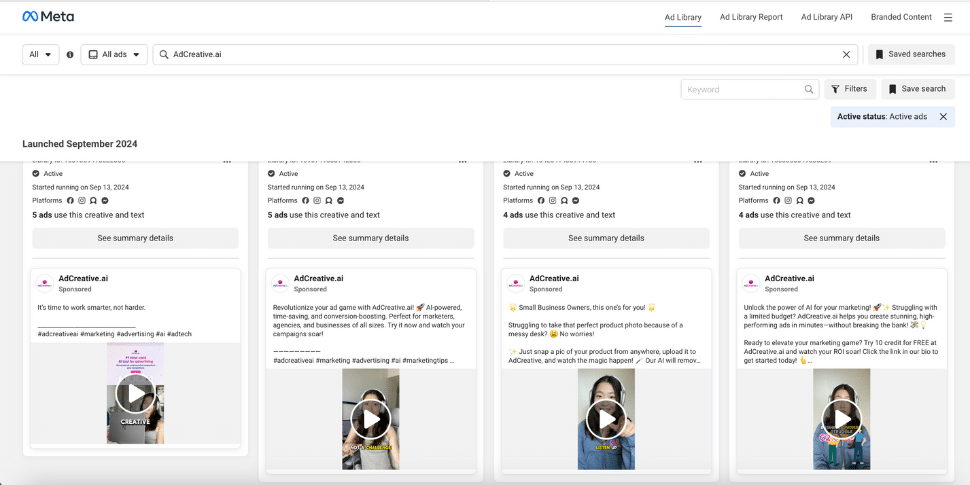Click Messenger platform icon on first ad card

click(105, 200)
